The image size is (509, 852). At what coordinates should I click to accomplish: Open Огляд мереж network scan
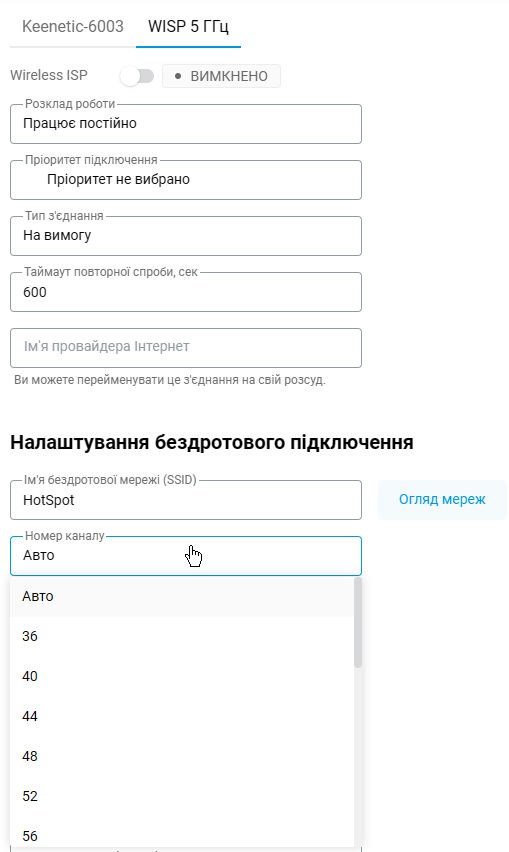pos(442,500)
